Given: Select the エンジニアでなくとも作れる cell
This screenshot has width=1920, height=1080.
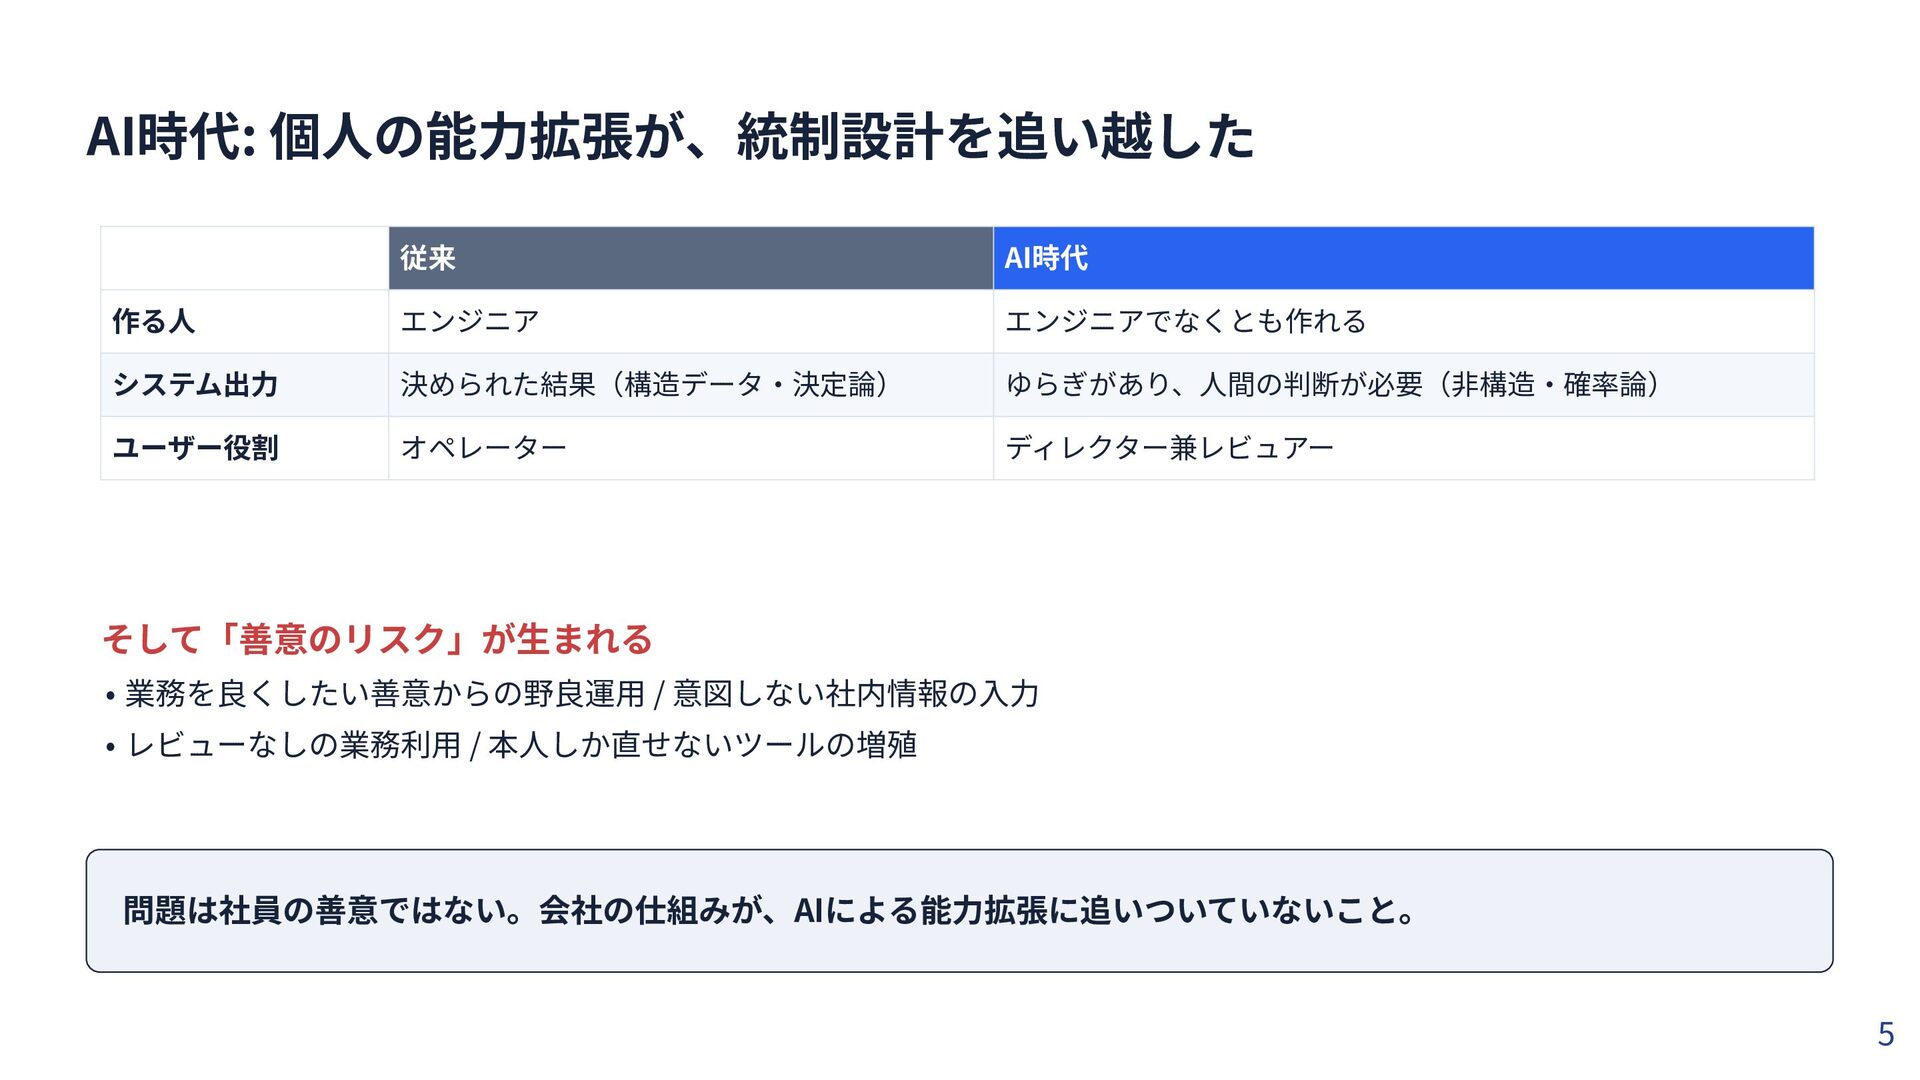Looking at the screenshot, I should 1403,321.
